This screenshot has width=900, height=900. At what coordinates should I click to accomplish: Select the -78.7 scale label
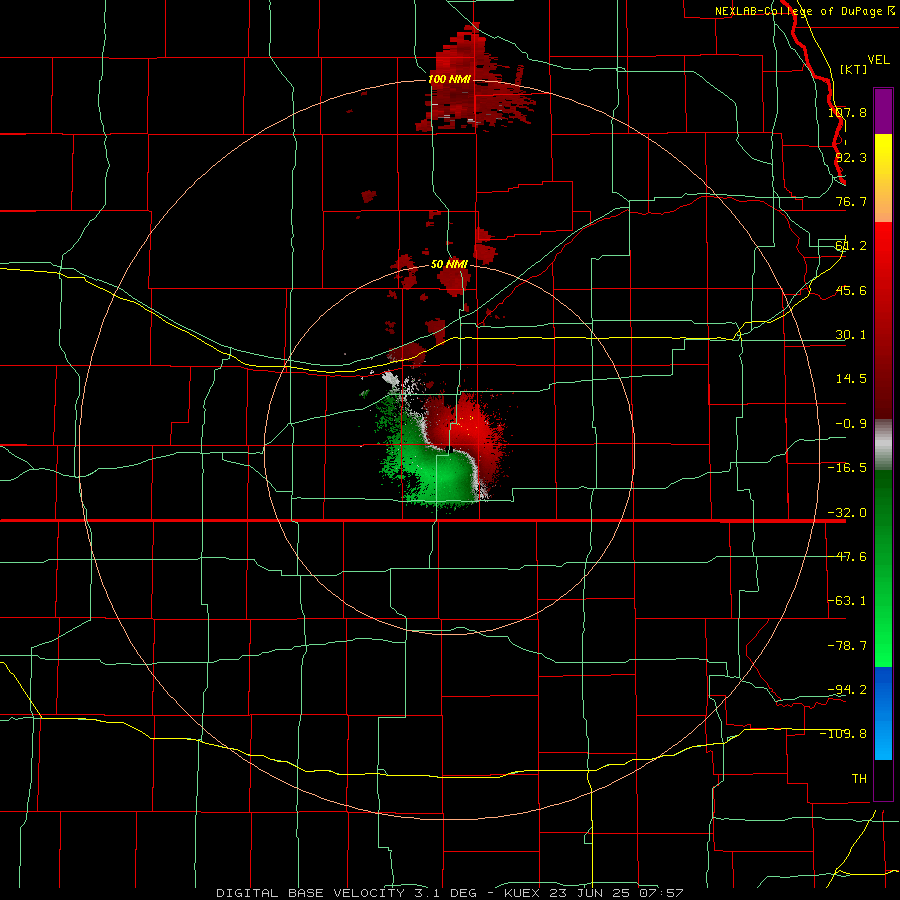coord(847,646)
